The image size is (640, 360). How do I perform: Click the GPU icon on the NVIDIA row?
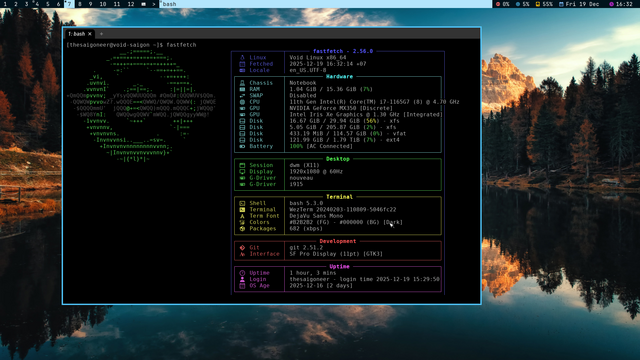point(242,108)
